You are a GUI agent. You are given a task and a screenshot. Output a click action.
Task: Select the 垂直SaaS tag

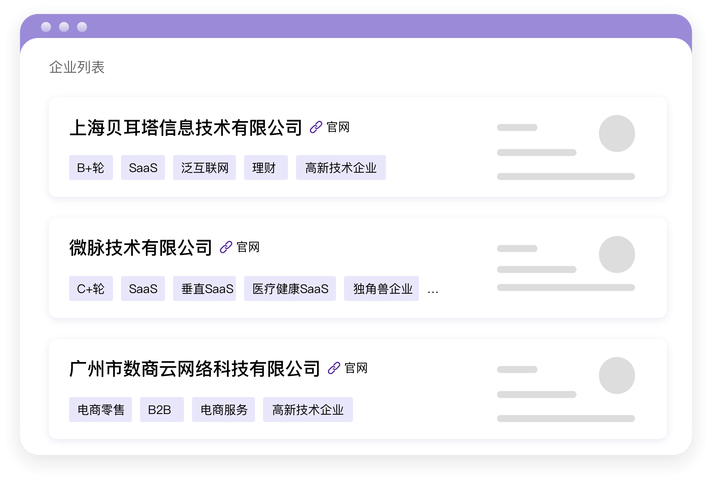pos(204,288)
